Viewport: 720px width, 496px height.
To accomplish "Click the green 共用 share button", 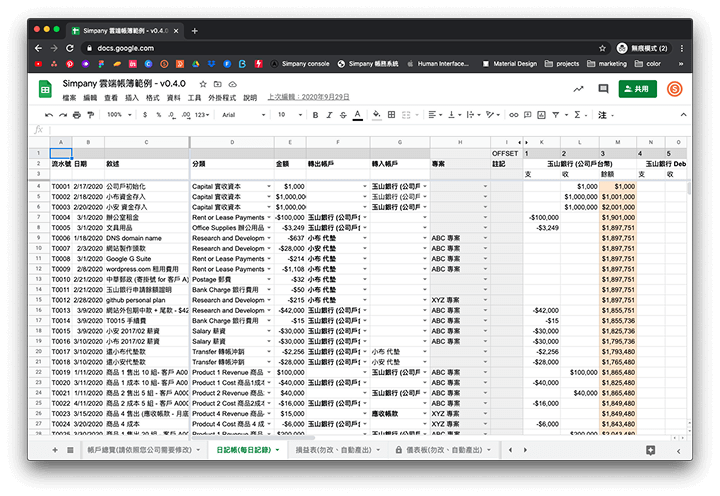I will [637, 89].
